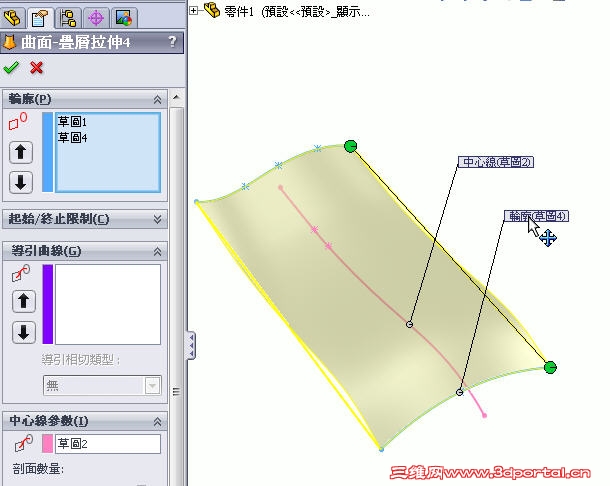Open the FeatureManager design tree tab

(x=12, y=18)
